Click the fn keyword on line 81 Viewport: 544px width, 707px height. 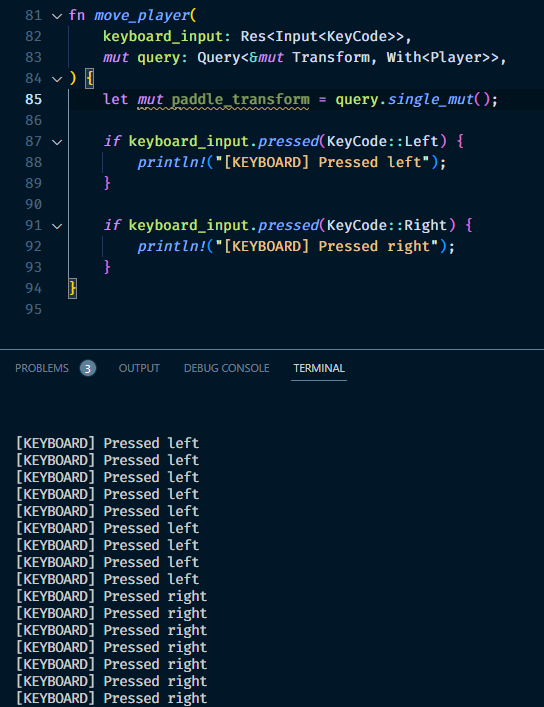click(77, 16)
